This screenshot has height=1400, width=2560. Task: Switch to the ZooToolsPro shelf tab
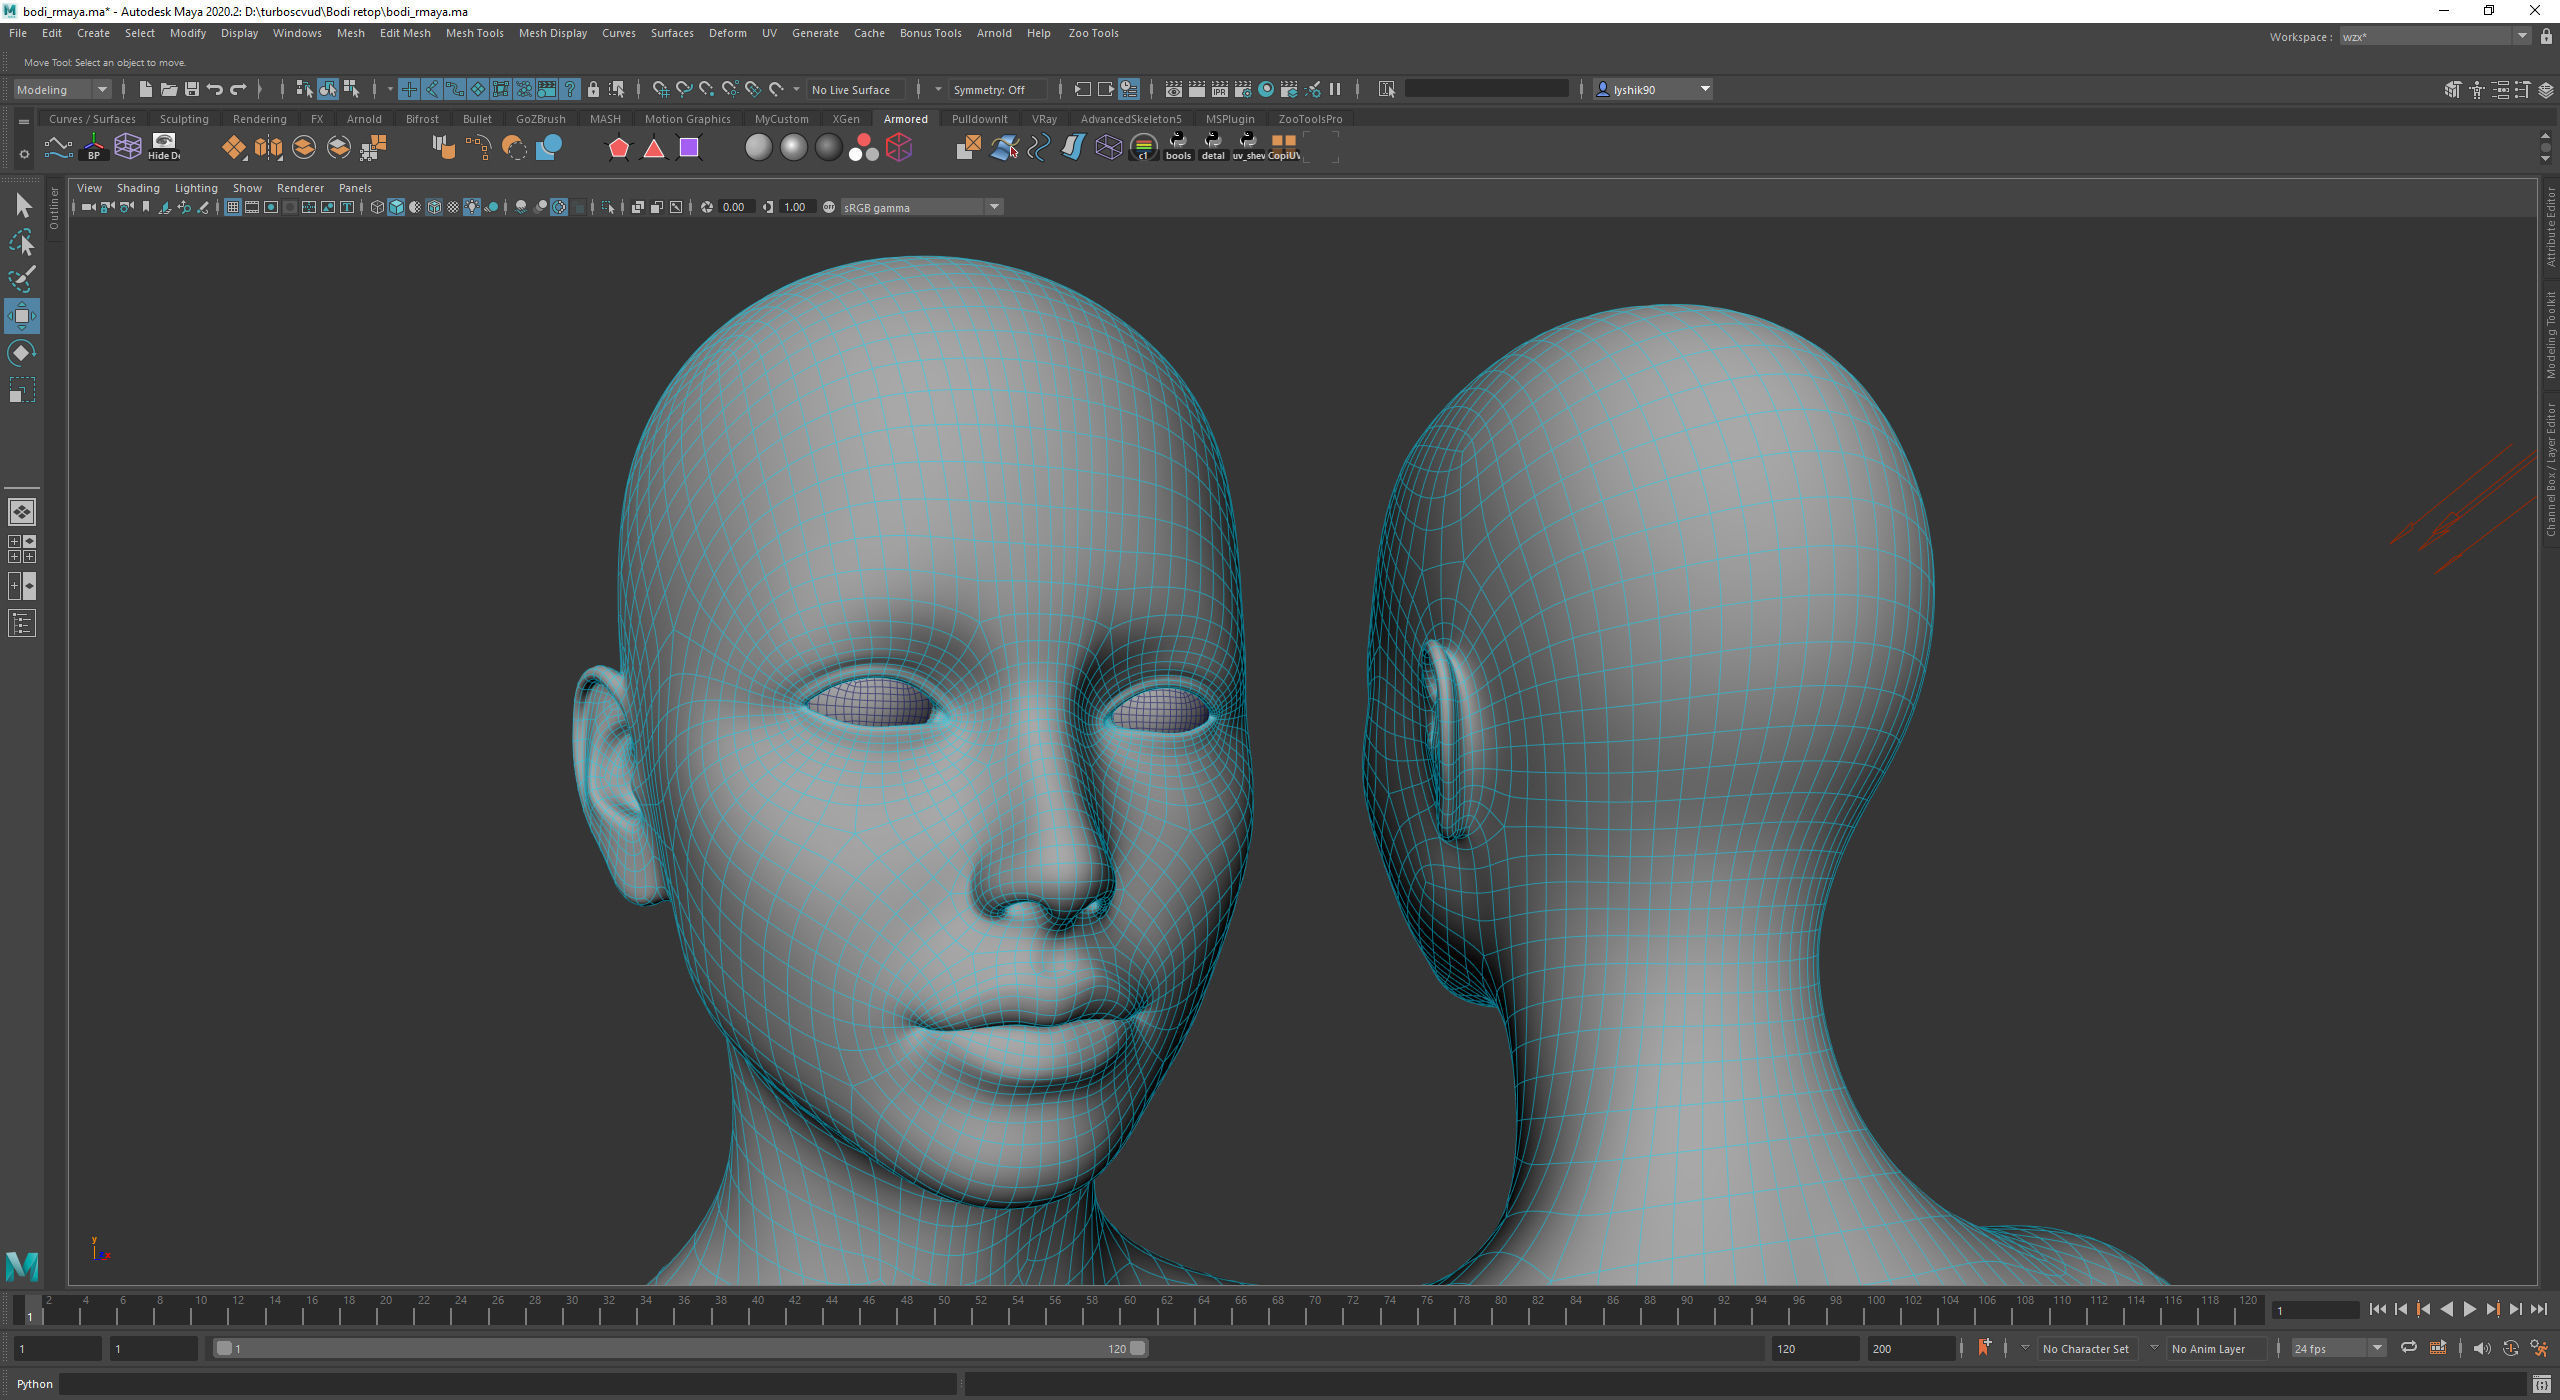[1310, 119]
